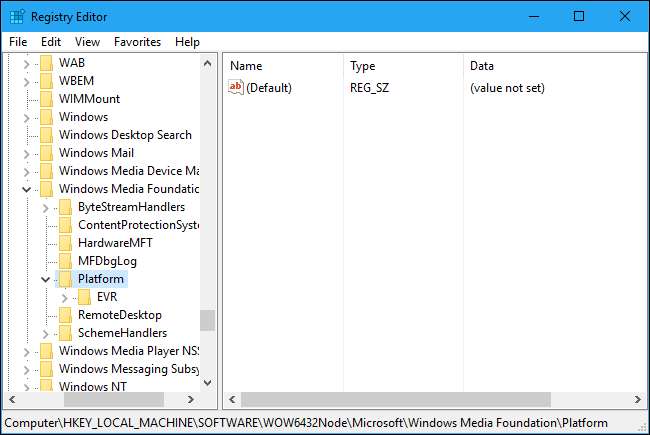Click the tree pane scroll right arrow
This screenshot has width=650, height=435.
pyautogui.click(x=191, y=400)
